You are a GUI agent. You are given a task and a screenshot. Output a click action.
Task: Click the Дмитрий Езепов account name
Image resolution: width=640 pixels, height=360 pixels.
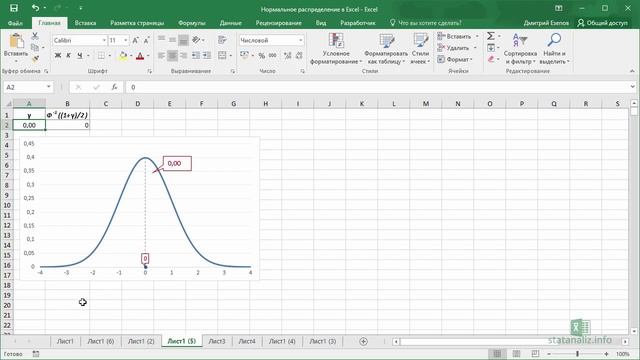click(546, 23)
